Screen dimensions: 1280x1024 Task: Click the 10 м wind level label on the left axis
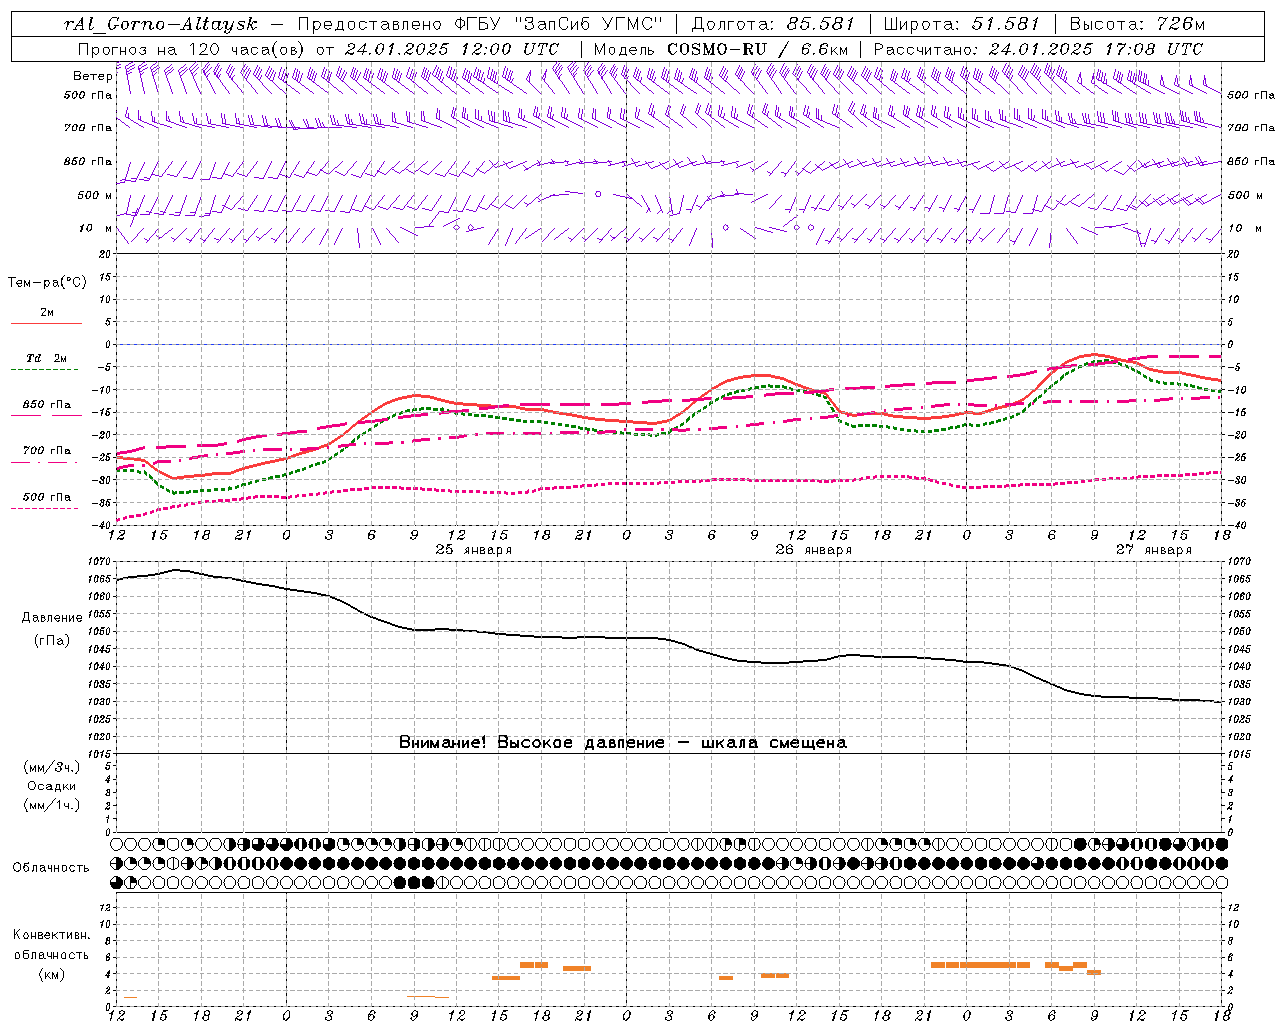tap(96, 229)
